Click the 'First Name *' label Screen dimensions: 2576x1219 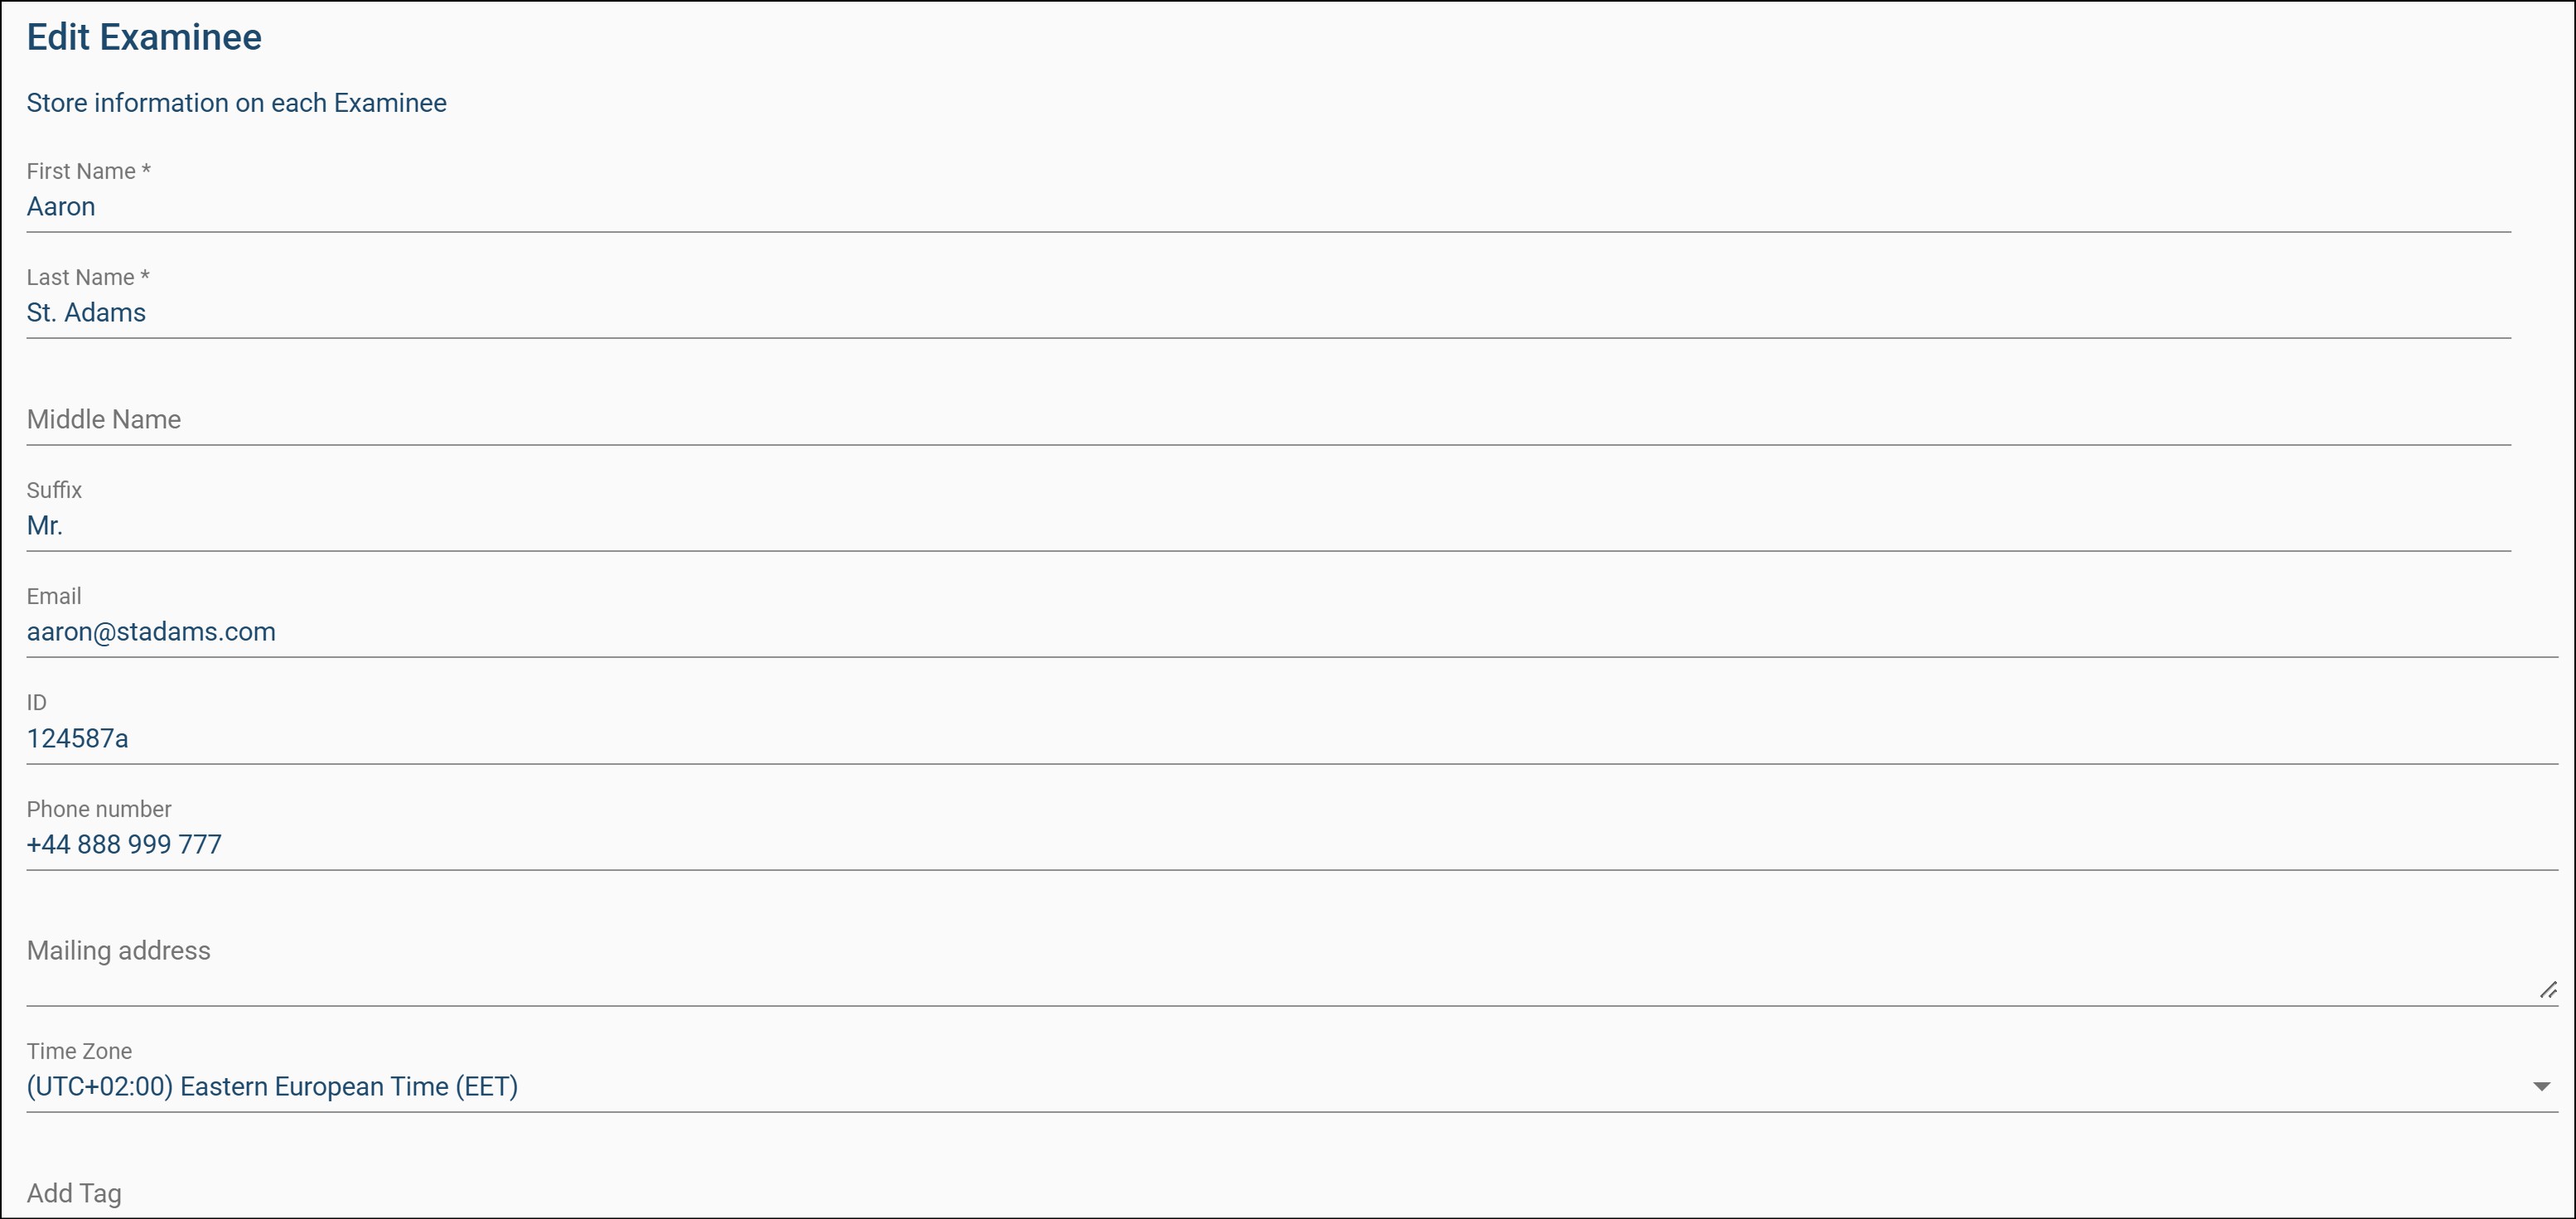click(x=88, y=171)
